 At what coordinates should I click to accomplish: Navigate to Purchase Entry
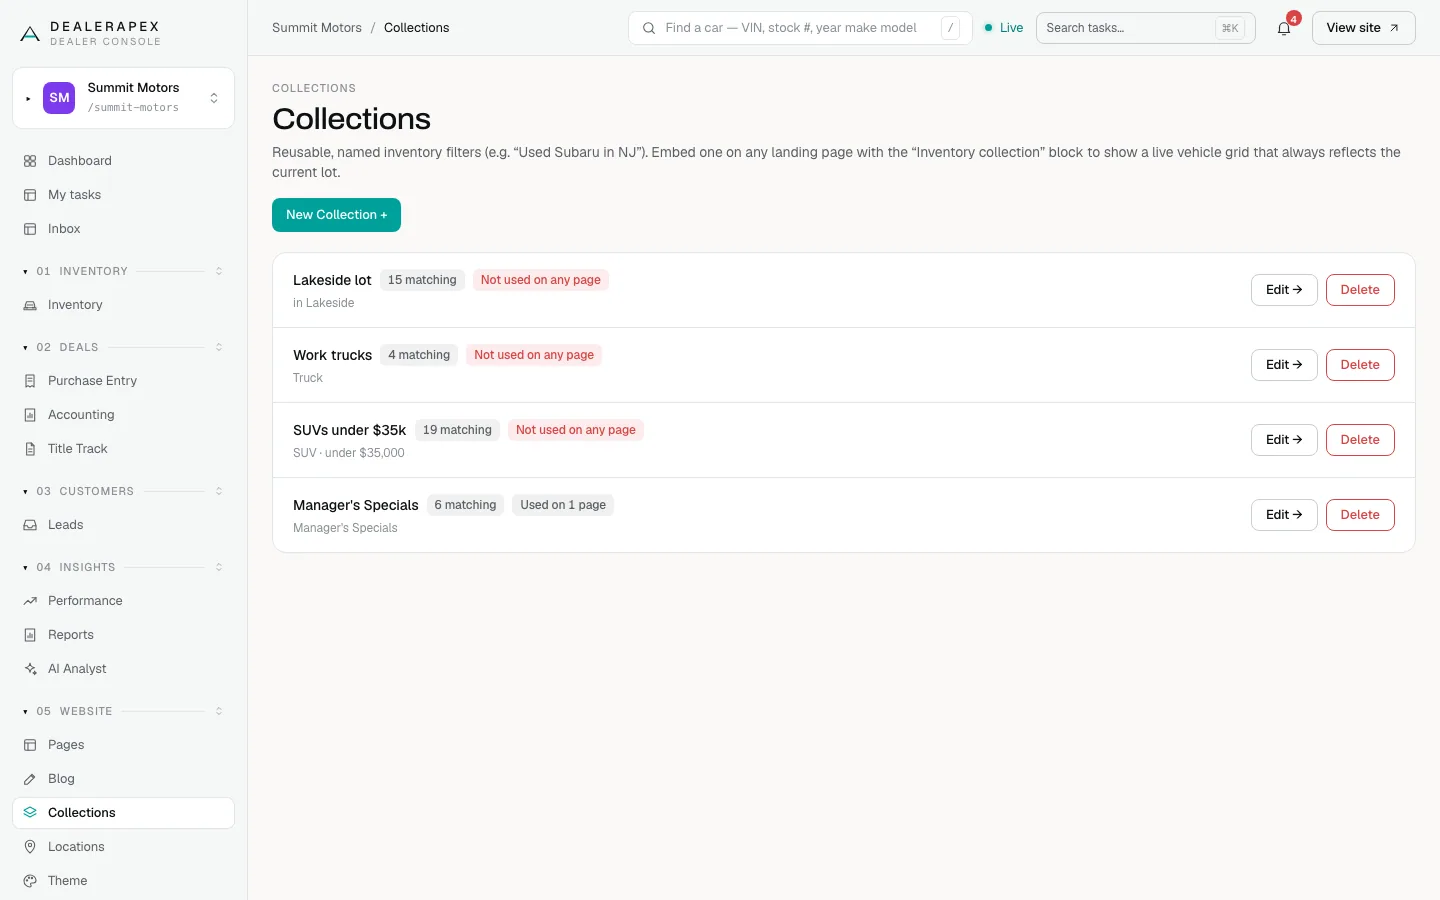pos(123,381)
